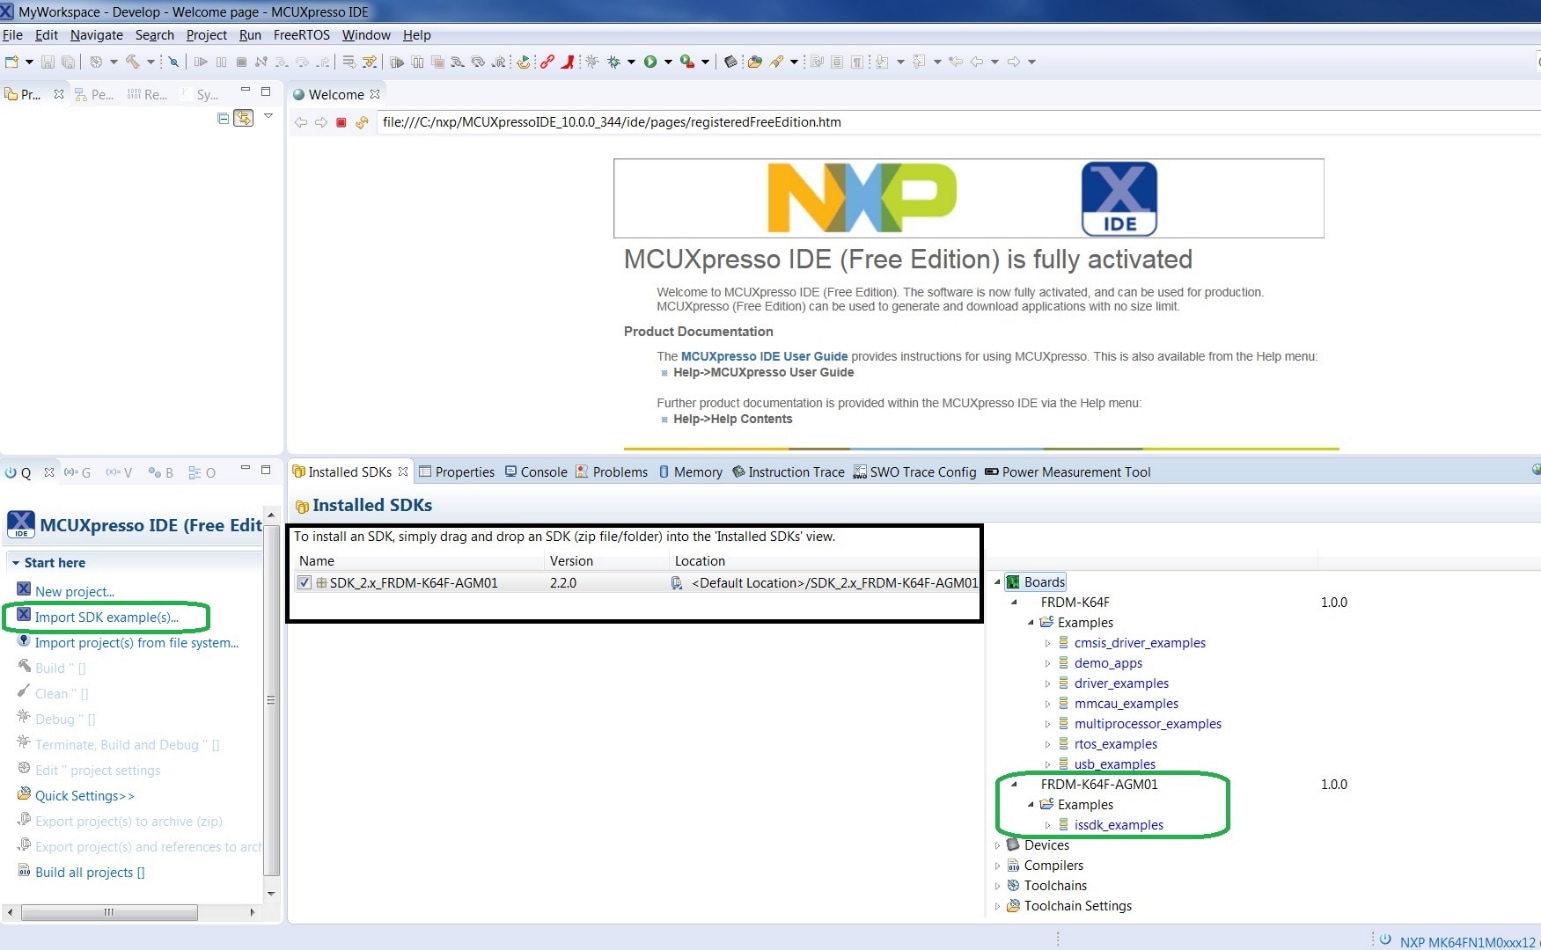Expand the issdk_examples tree node

click(x=1047, y=826)
